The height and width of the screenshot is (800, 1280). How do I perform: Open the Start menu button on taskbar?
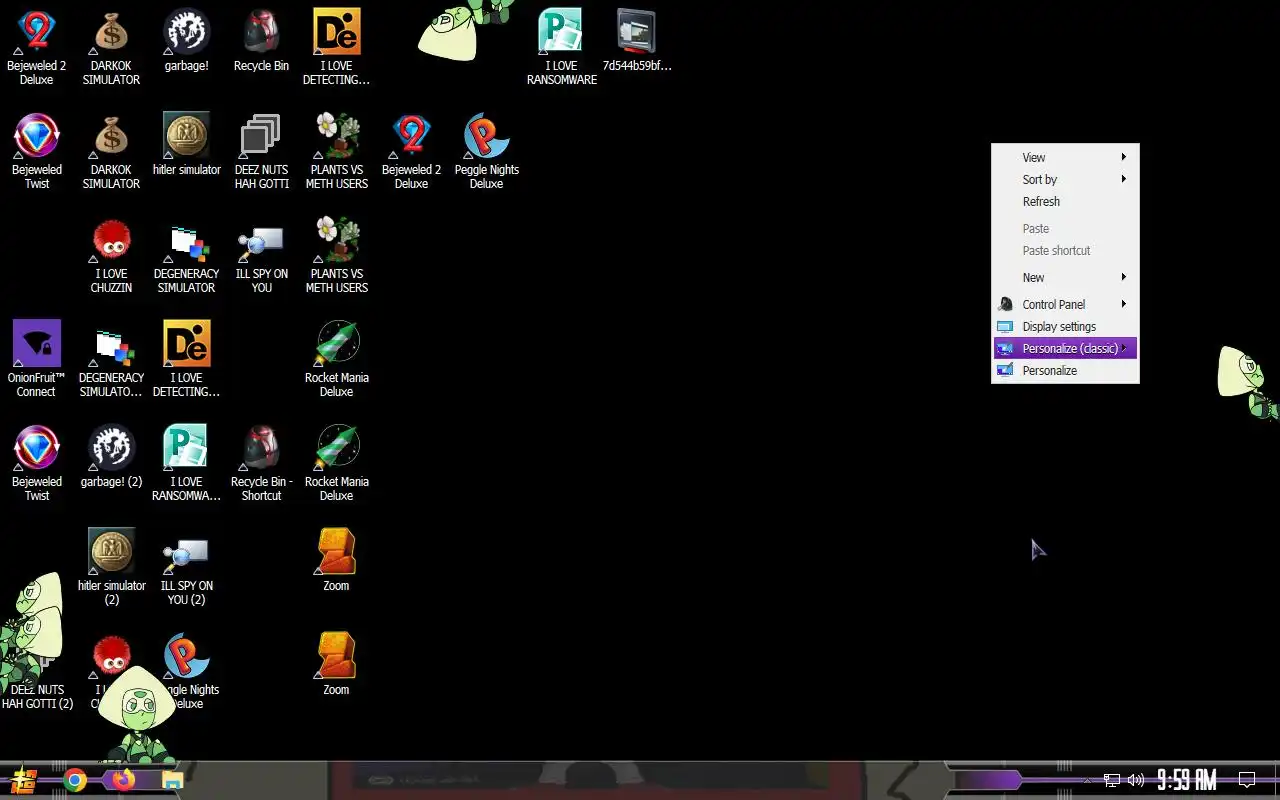tap(23, 780)
